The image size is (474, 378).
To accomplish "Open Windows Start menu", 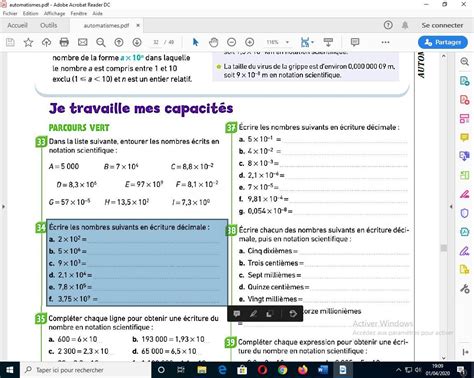I will (x=10, y=370).
